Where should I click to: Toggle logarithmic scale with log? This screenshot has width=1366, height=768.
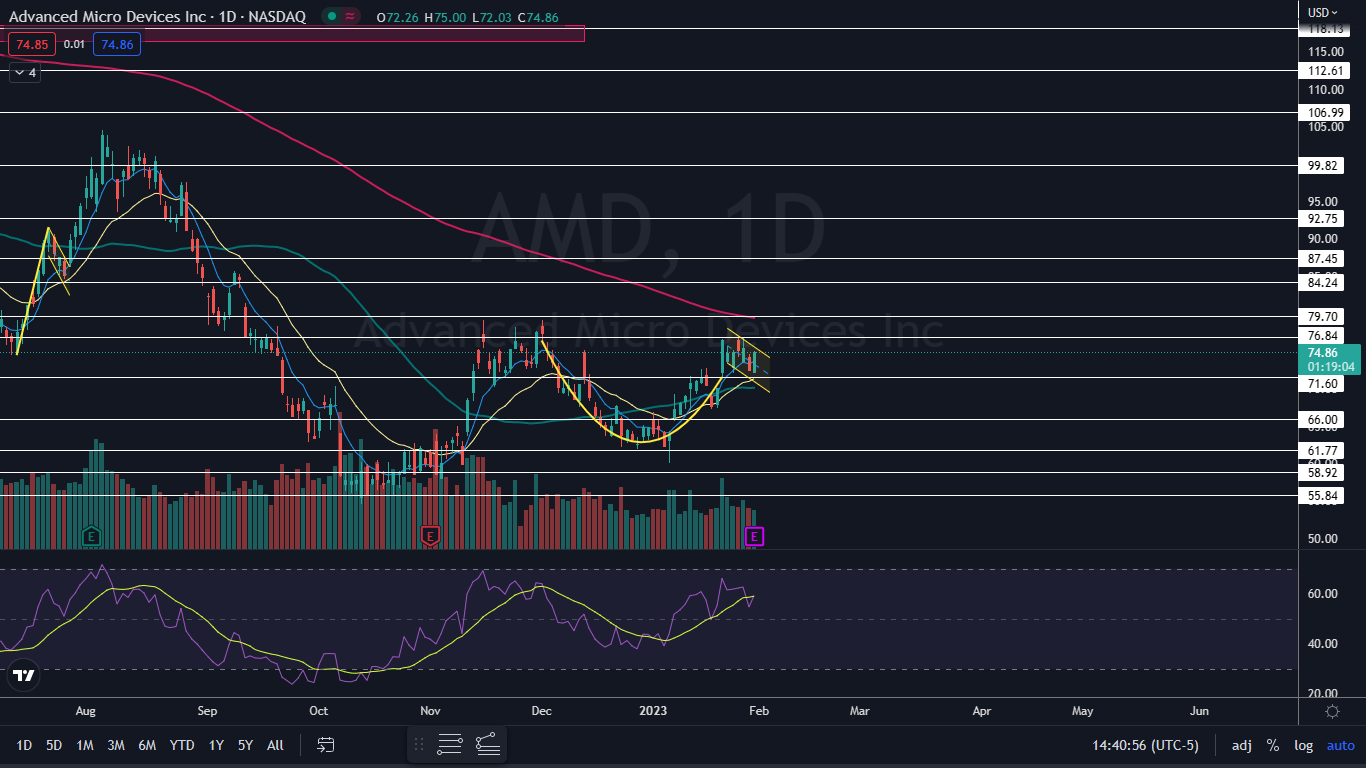pyautogui.click(x=1303, y=745)
